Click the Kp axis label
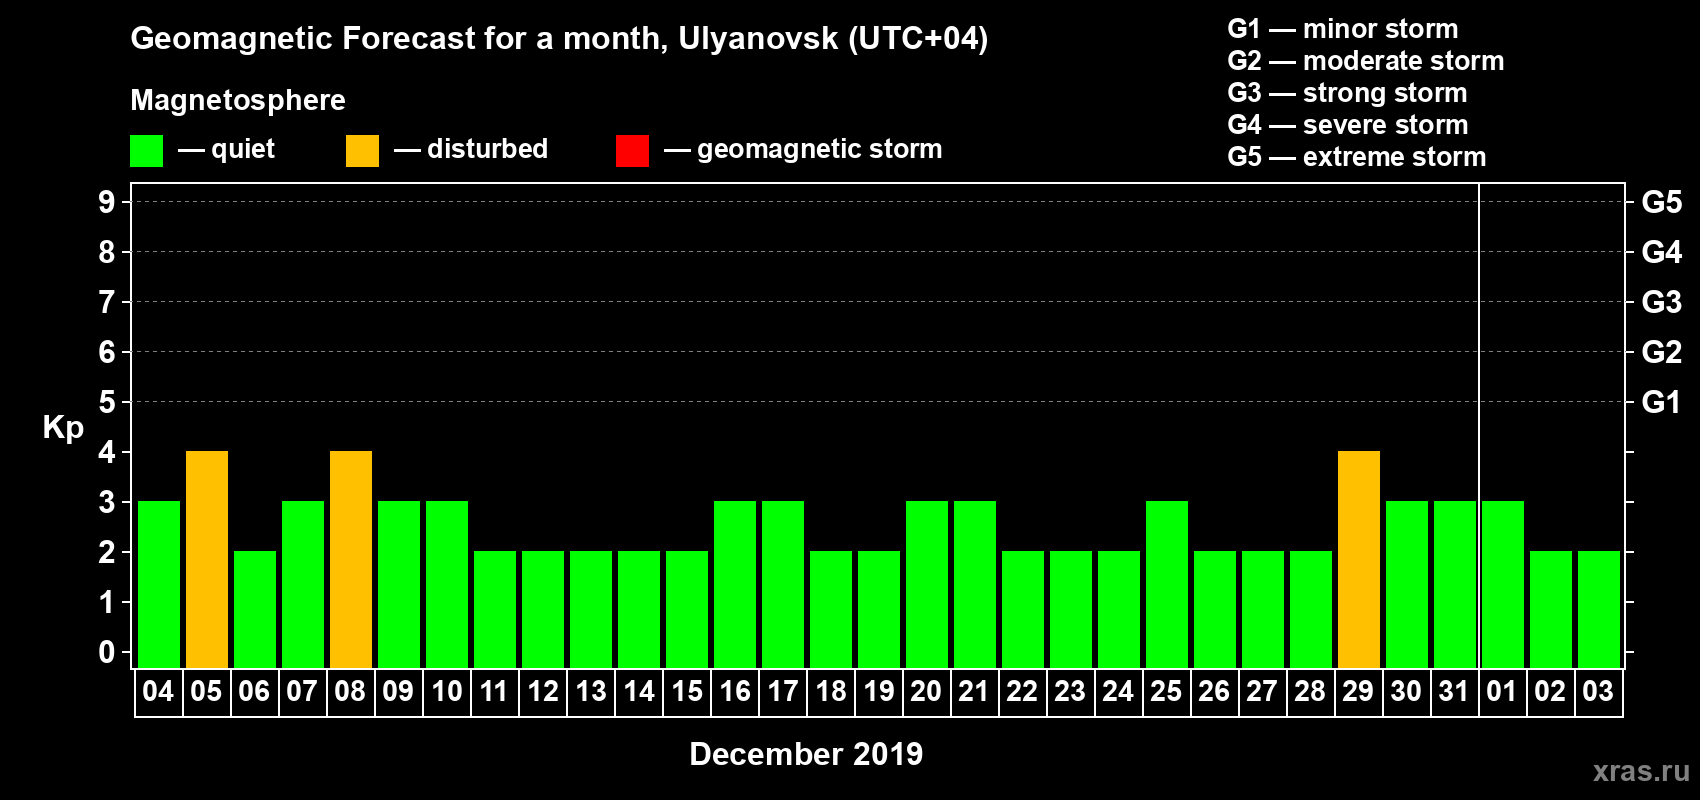This screenshot has width=1700, height=800. (x=63, y=428)
